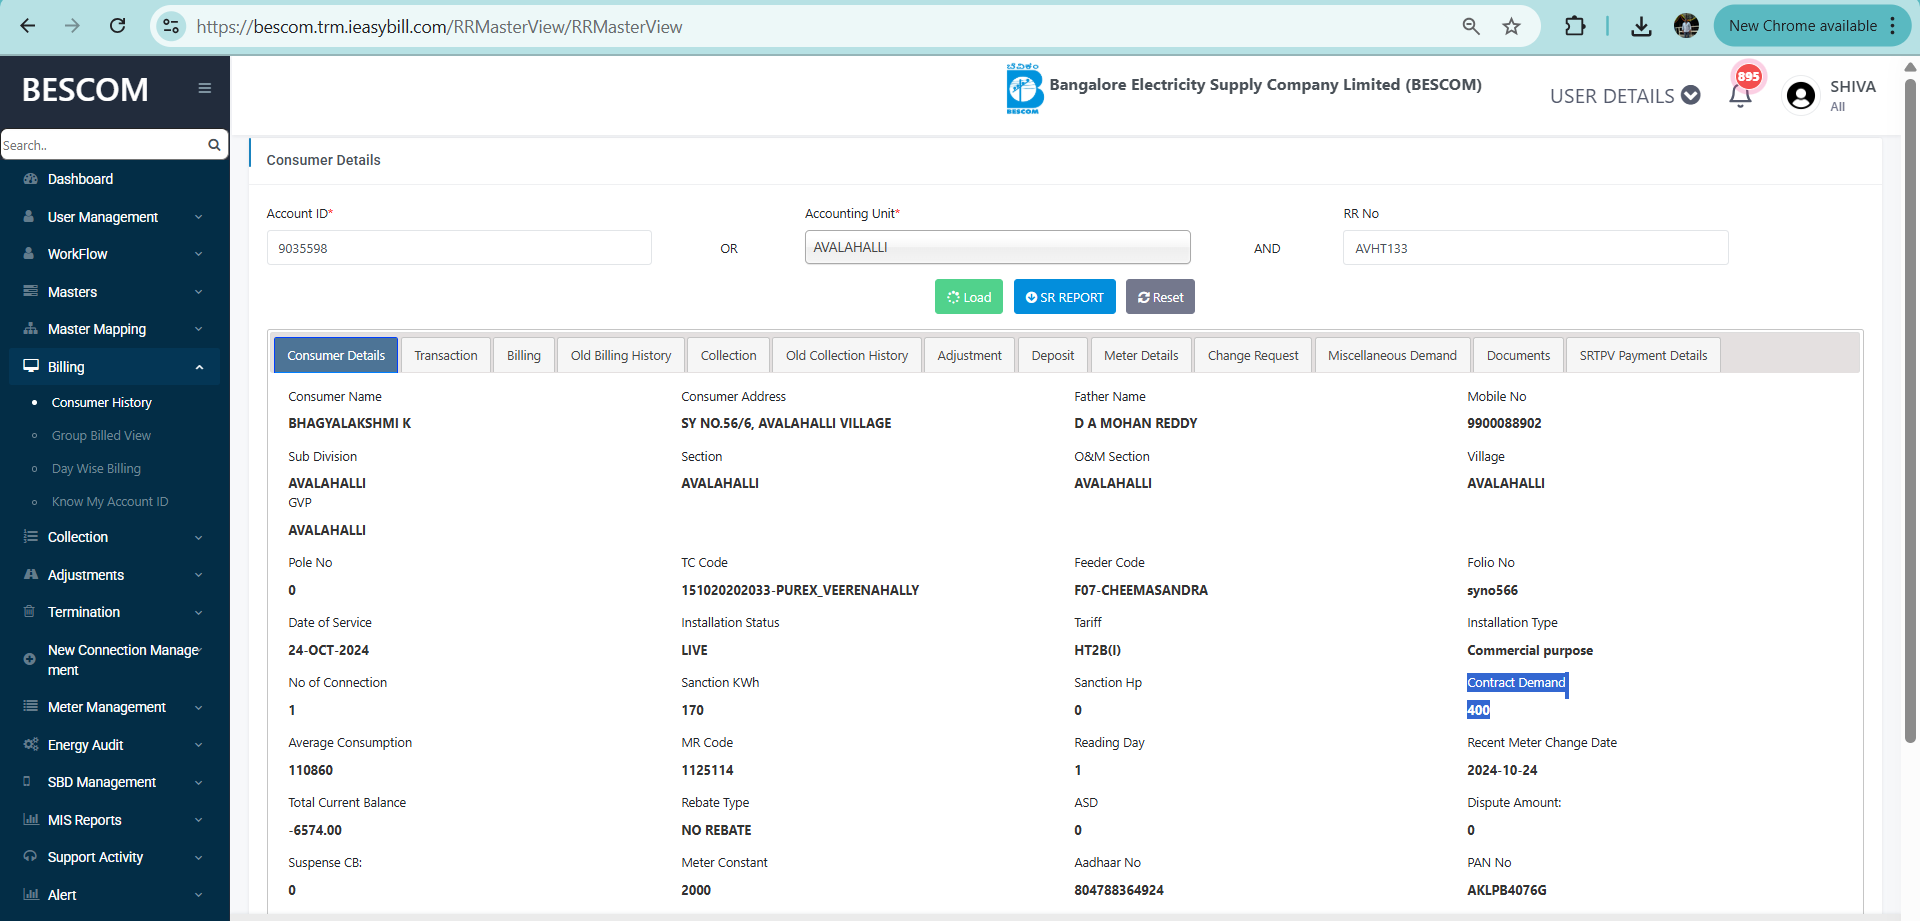This screenshot has width=1920, height=921.
Task: Bookmark this page with star icon
Action: pyautogui.click(x=1511, y=27)
